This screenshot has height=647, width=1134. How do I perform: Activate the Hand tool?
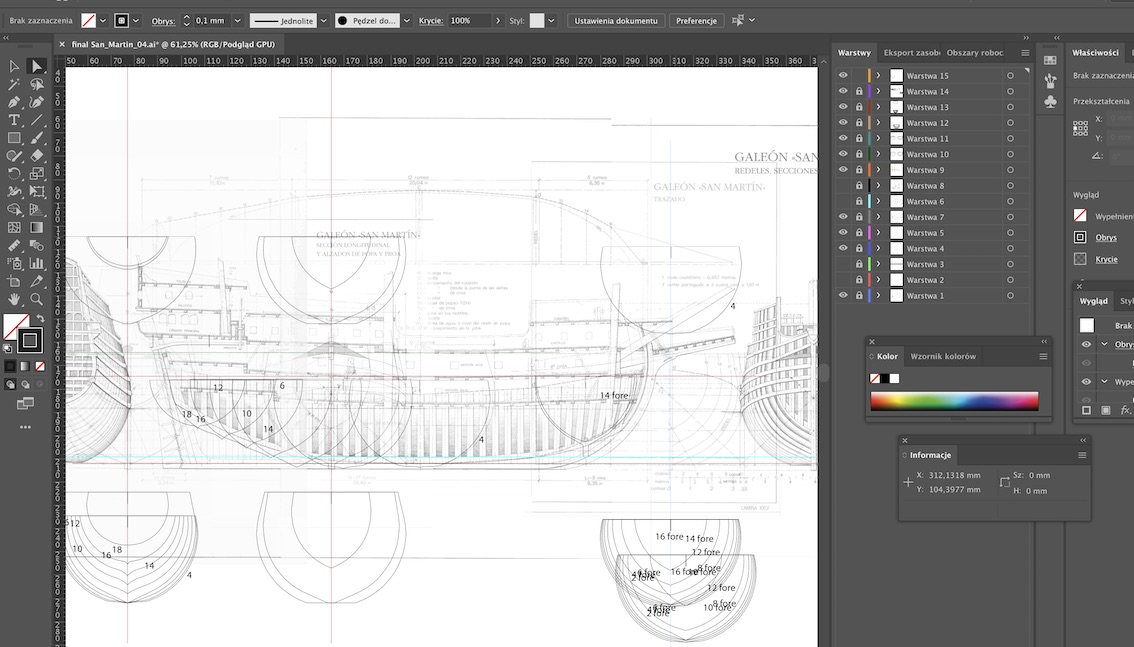tap(14, 299)
